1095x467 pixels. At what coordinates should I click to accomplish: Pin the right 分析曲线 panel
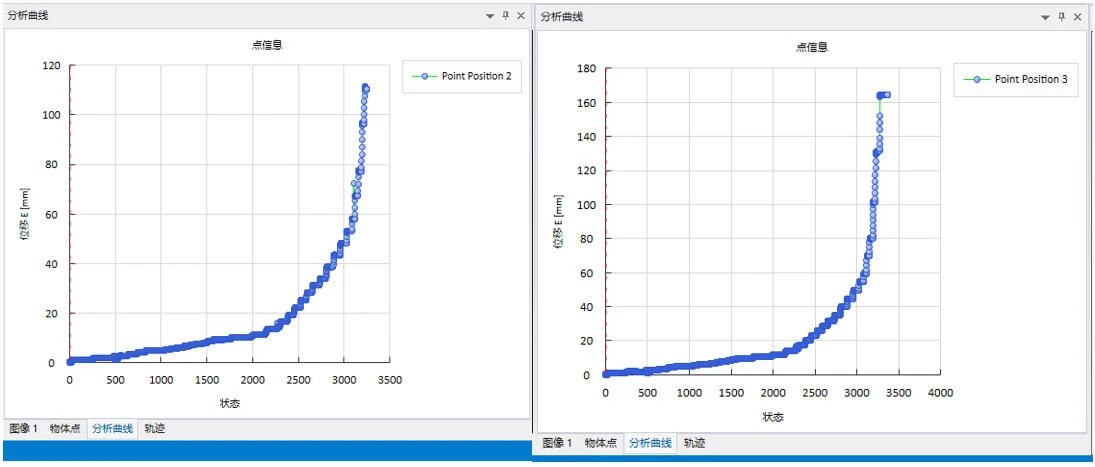tap(1061, 17)
